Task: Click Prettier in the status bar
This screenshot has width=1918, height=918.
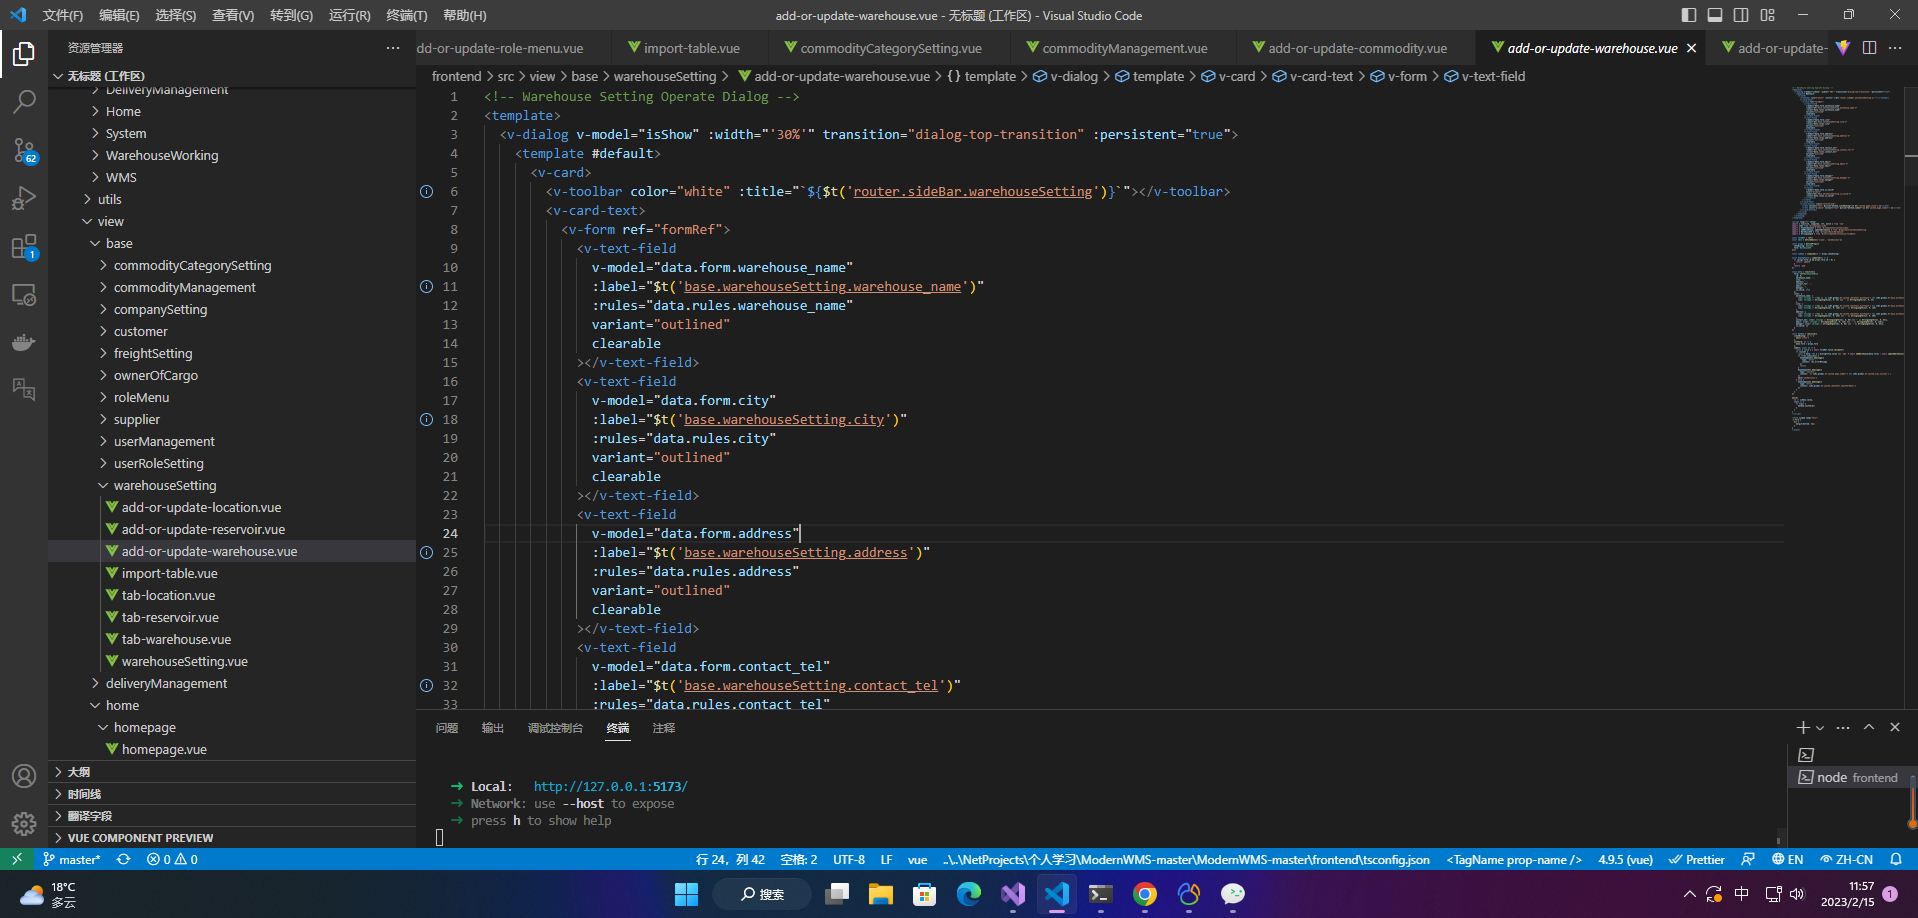Action: pyautogui.click(x=1696, y=859)
